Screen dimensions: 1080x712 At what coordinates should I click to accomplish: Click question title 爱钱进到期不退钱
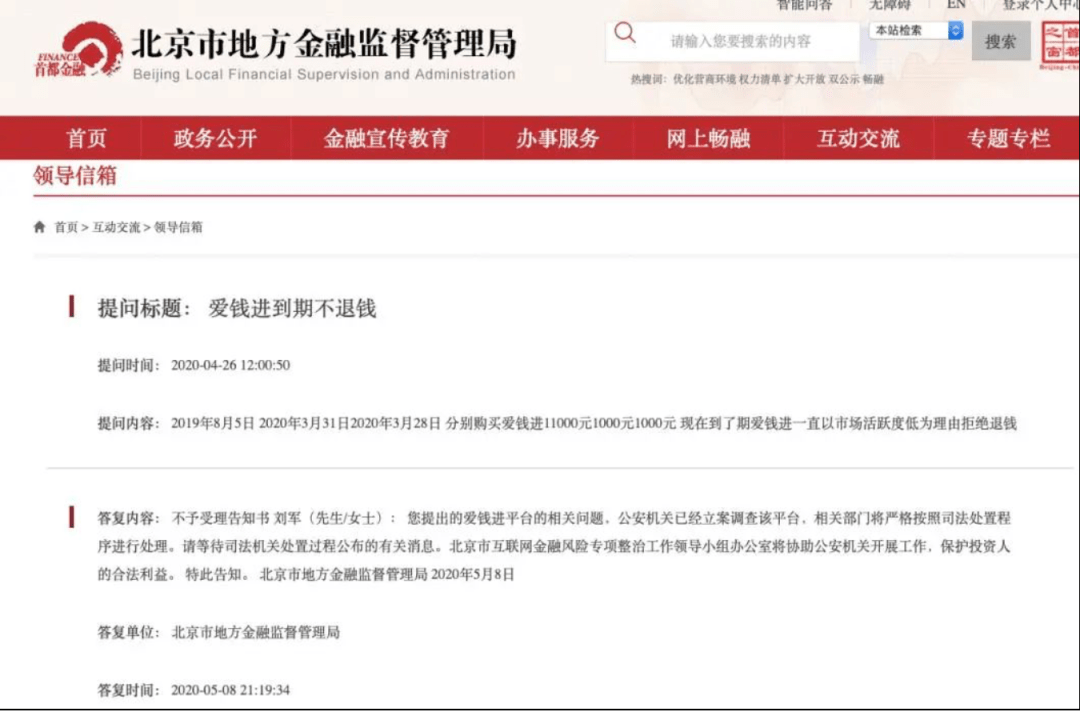pyautogui.click(x=292, y=308)
